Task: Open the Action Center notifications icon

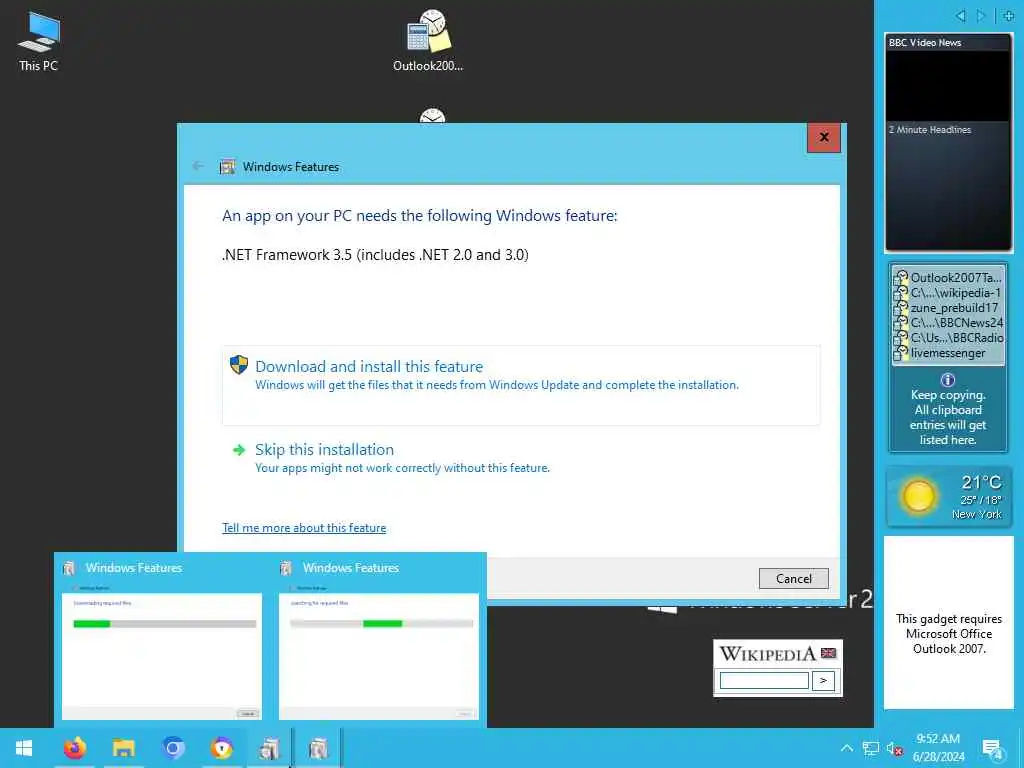Action: [993, 749]
